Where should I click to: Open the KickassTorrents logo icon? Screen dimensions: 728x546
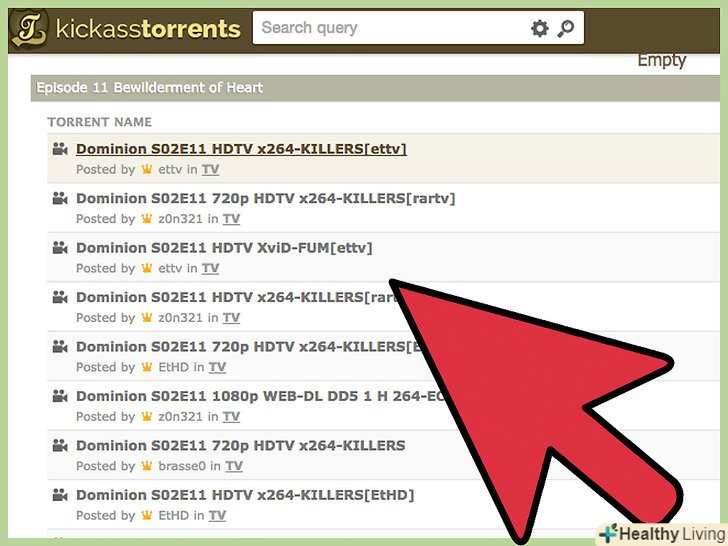point(29,29)
